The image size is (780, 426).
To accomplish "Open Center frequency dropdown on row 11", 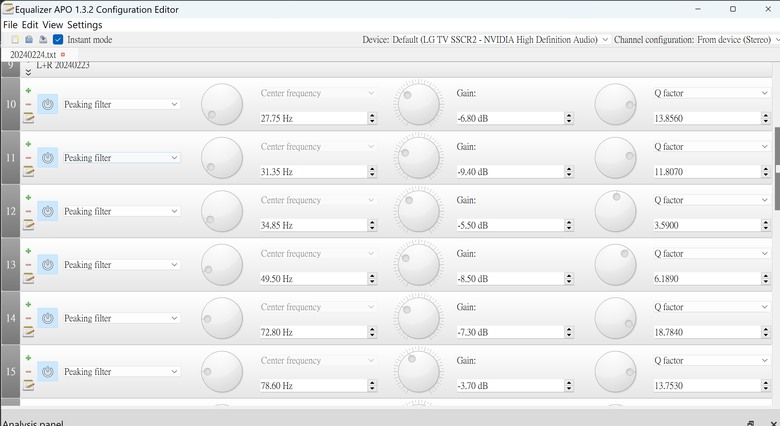I will pos(317,146).
